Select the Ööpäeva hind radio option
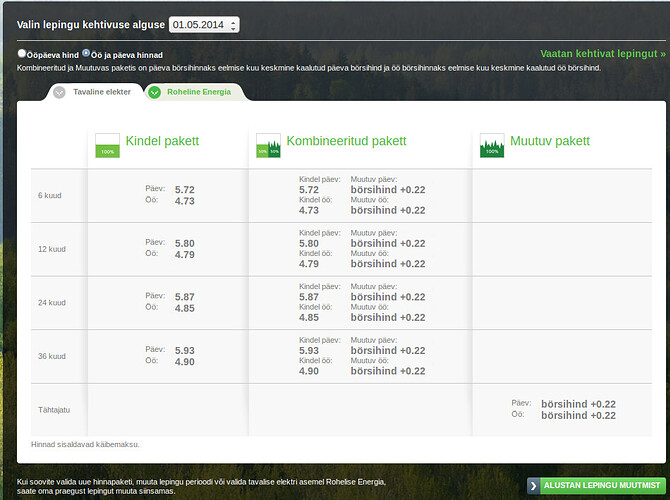The image size is (670, 500). click(x=21, y=53)
